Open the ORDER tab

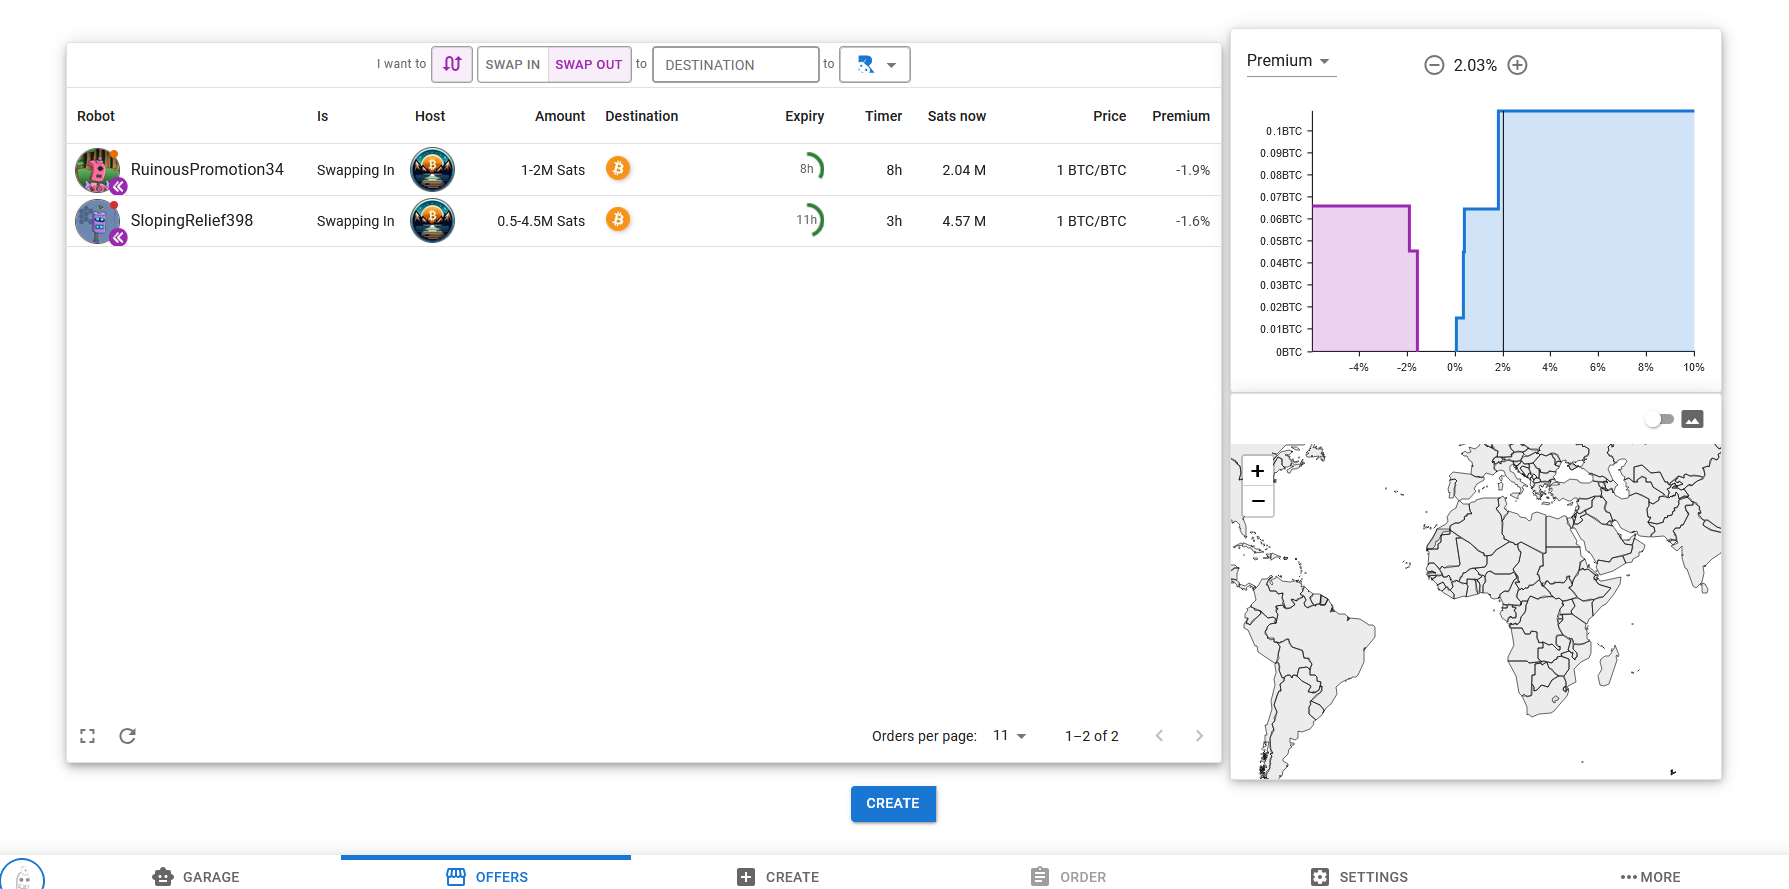coord(1068,876)
